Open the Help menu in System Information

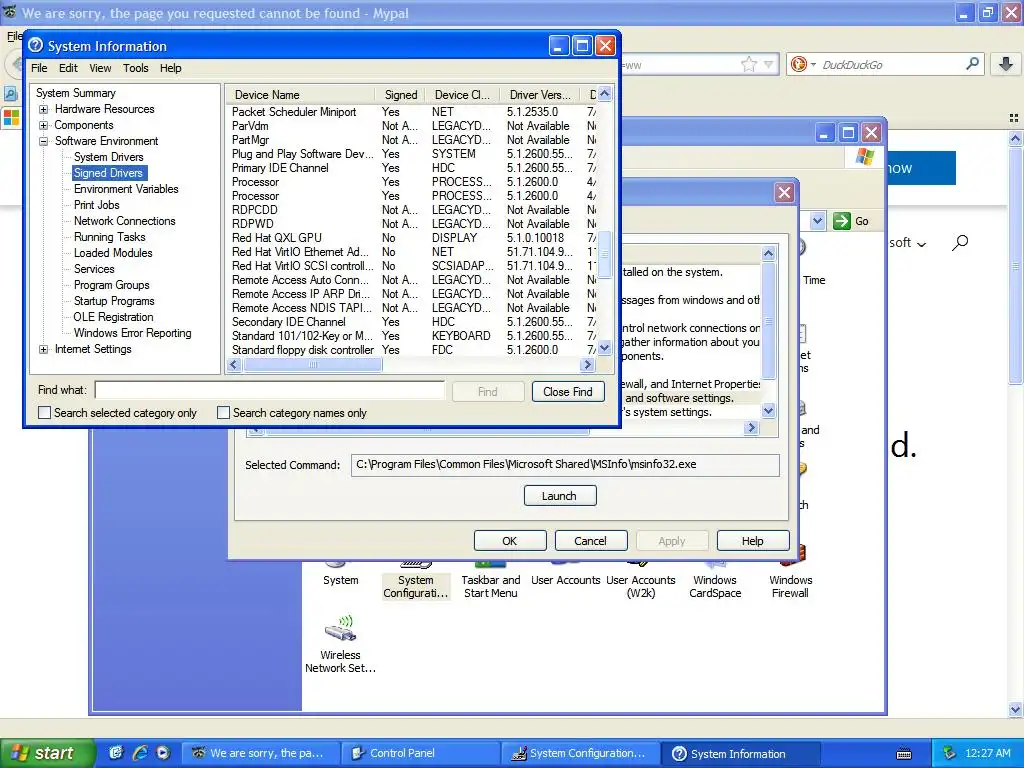coord(170,68)
